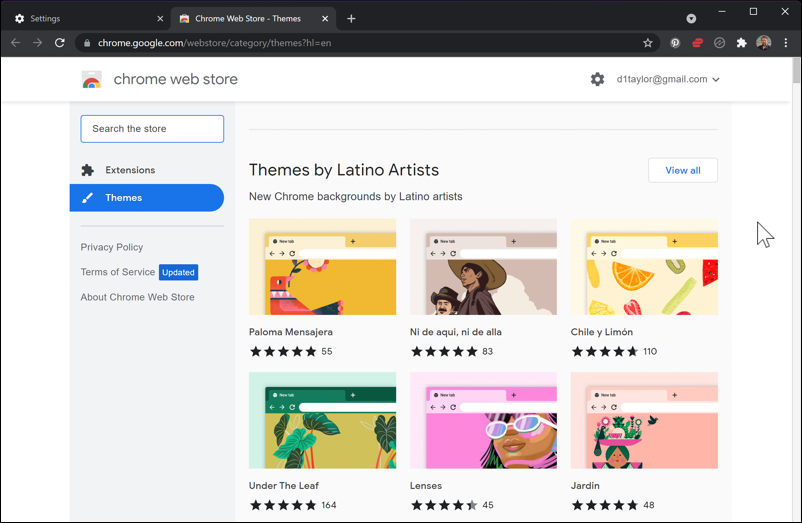This screenshot has height=523, width=802.
Task: Click the tab search down-arrow icon
Action: click(x=691, y=19)
